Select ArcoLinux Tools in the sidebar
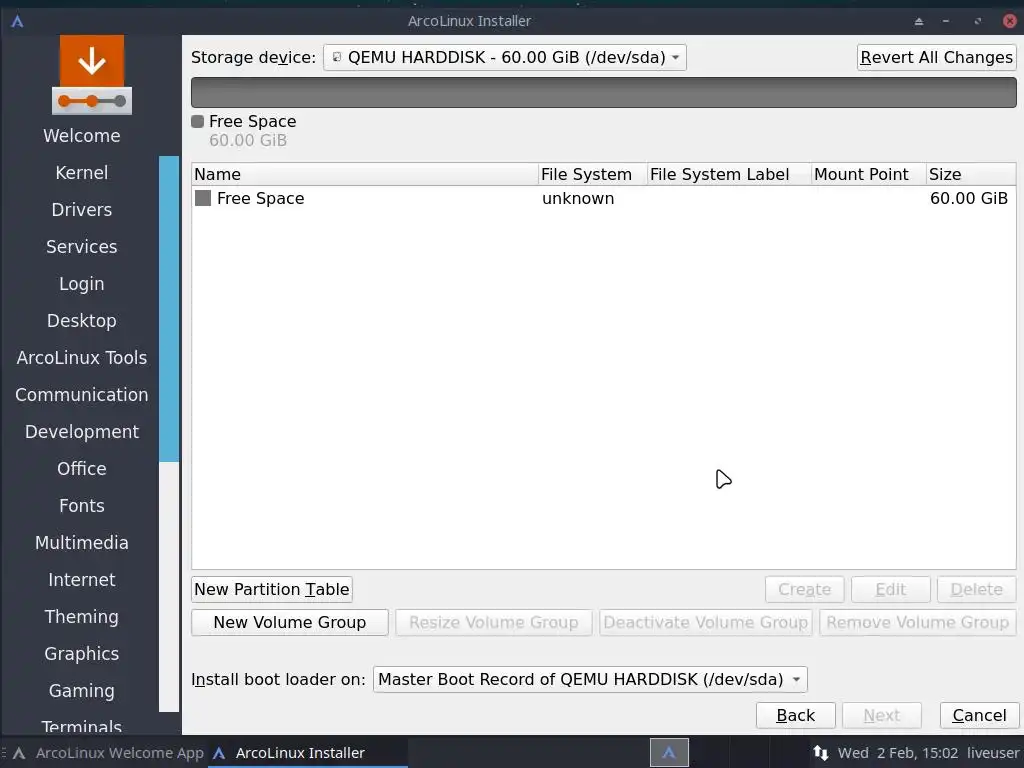1024x768 pixels. [82, 358]
